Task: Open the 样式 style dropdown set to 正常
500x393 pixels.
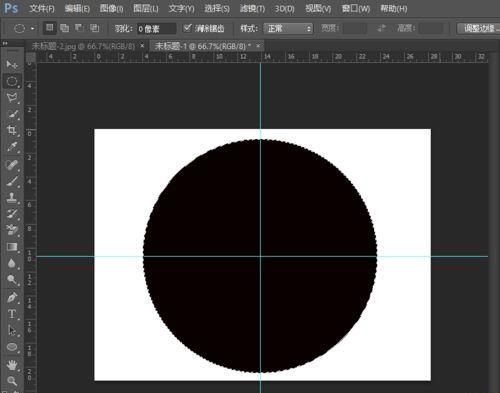Action: pos(288,29)
